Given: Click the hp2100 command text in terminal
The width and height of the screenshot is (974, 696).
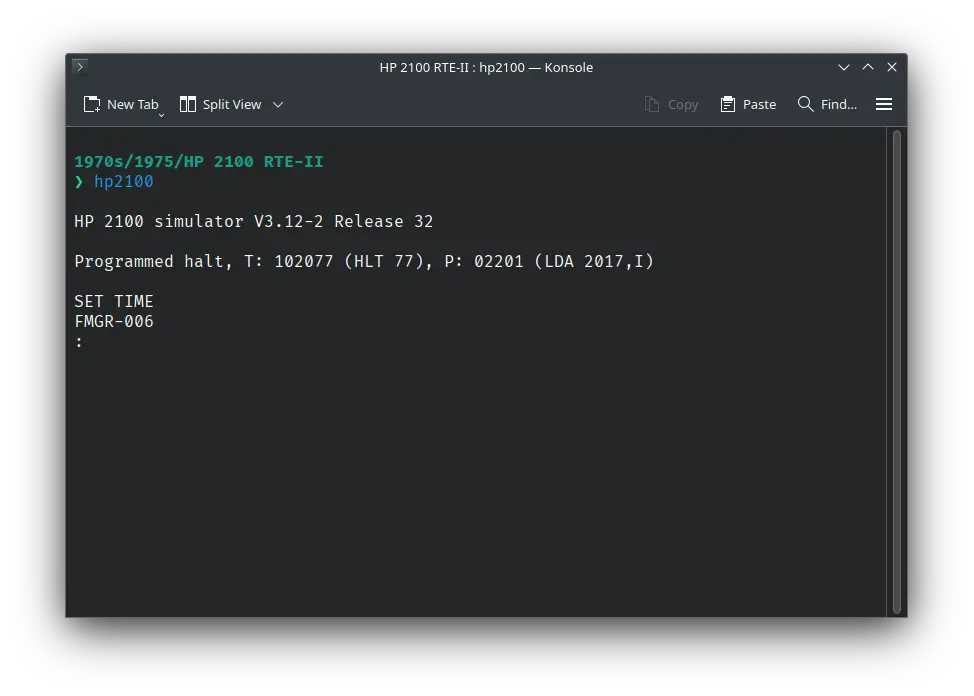Looking at the screenshot, I should coord(124,181).
